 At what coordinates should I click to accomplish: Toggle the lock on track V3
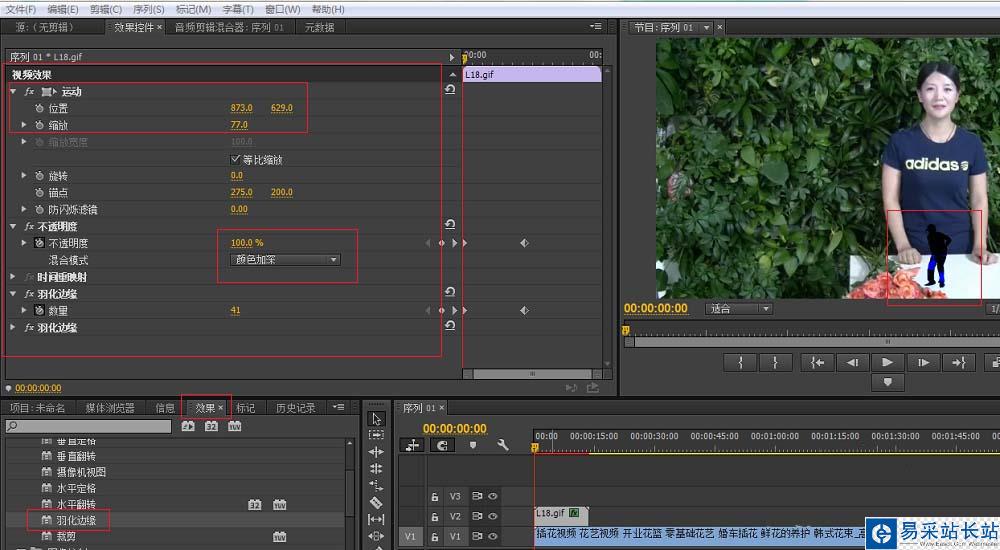click(434, 495)
